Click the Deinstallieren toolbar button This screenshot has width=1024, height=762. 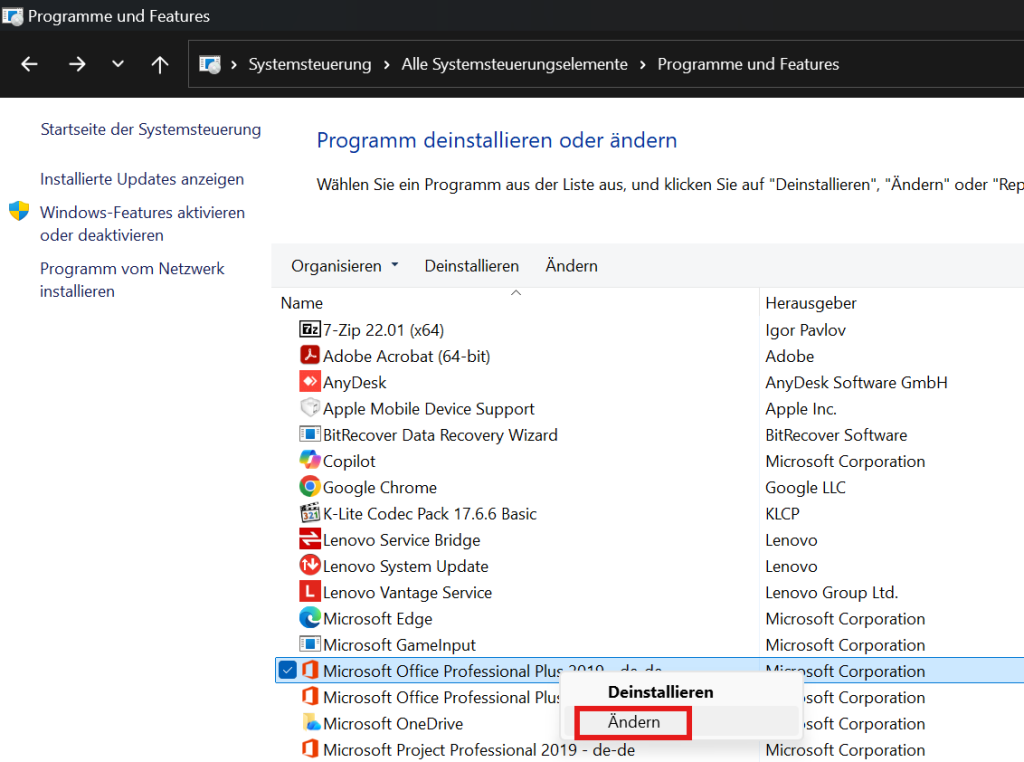pos(472,266)
